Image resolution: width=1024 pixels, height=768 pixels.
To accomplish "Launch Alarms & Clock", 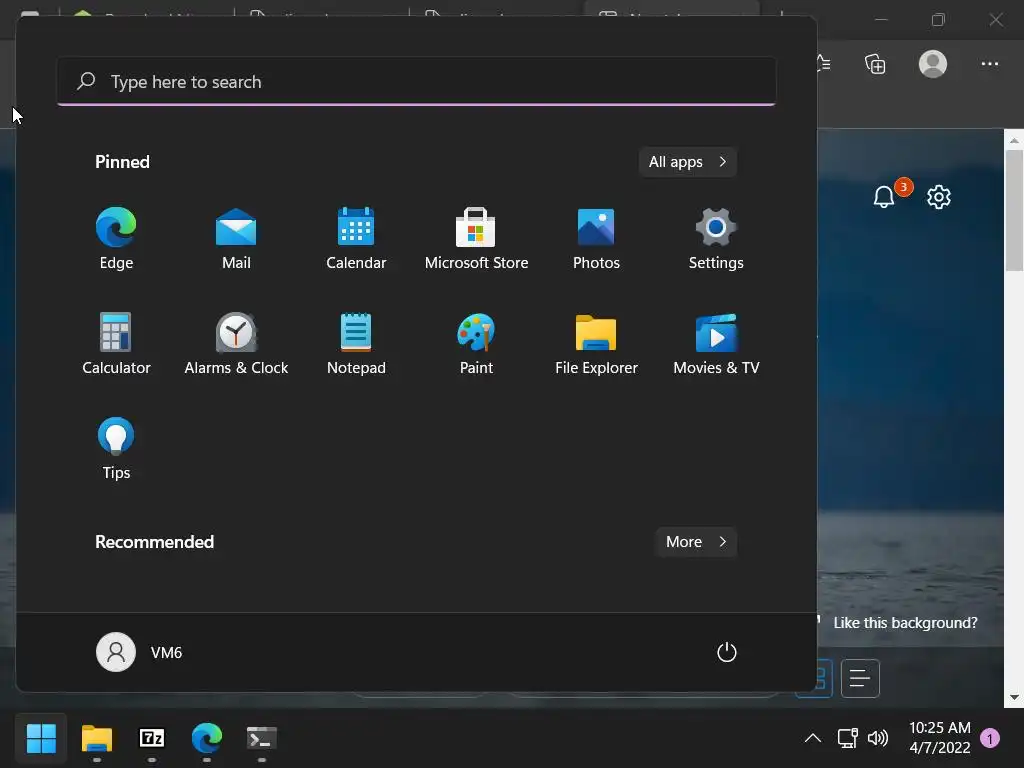I will (x=236, y=344).
